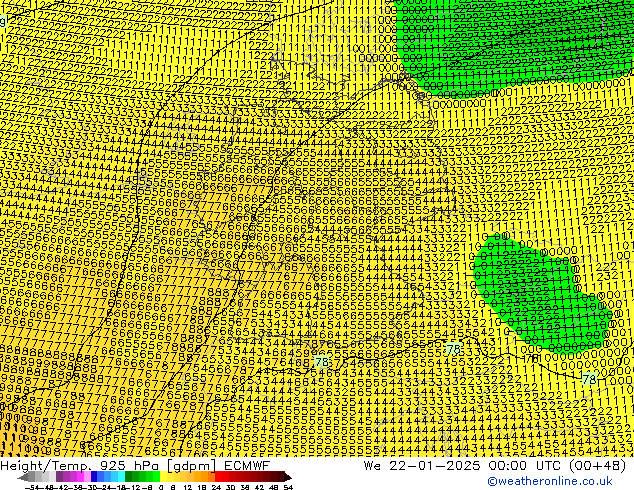Screen dimensions: 634x490
Task: Pick the cyan legend swatch
Action: pos(121,478)
